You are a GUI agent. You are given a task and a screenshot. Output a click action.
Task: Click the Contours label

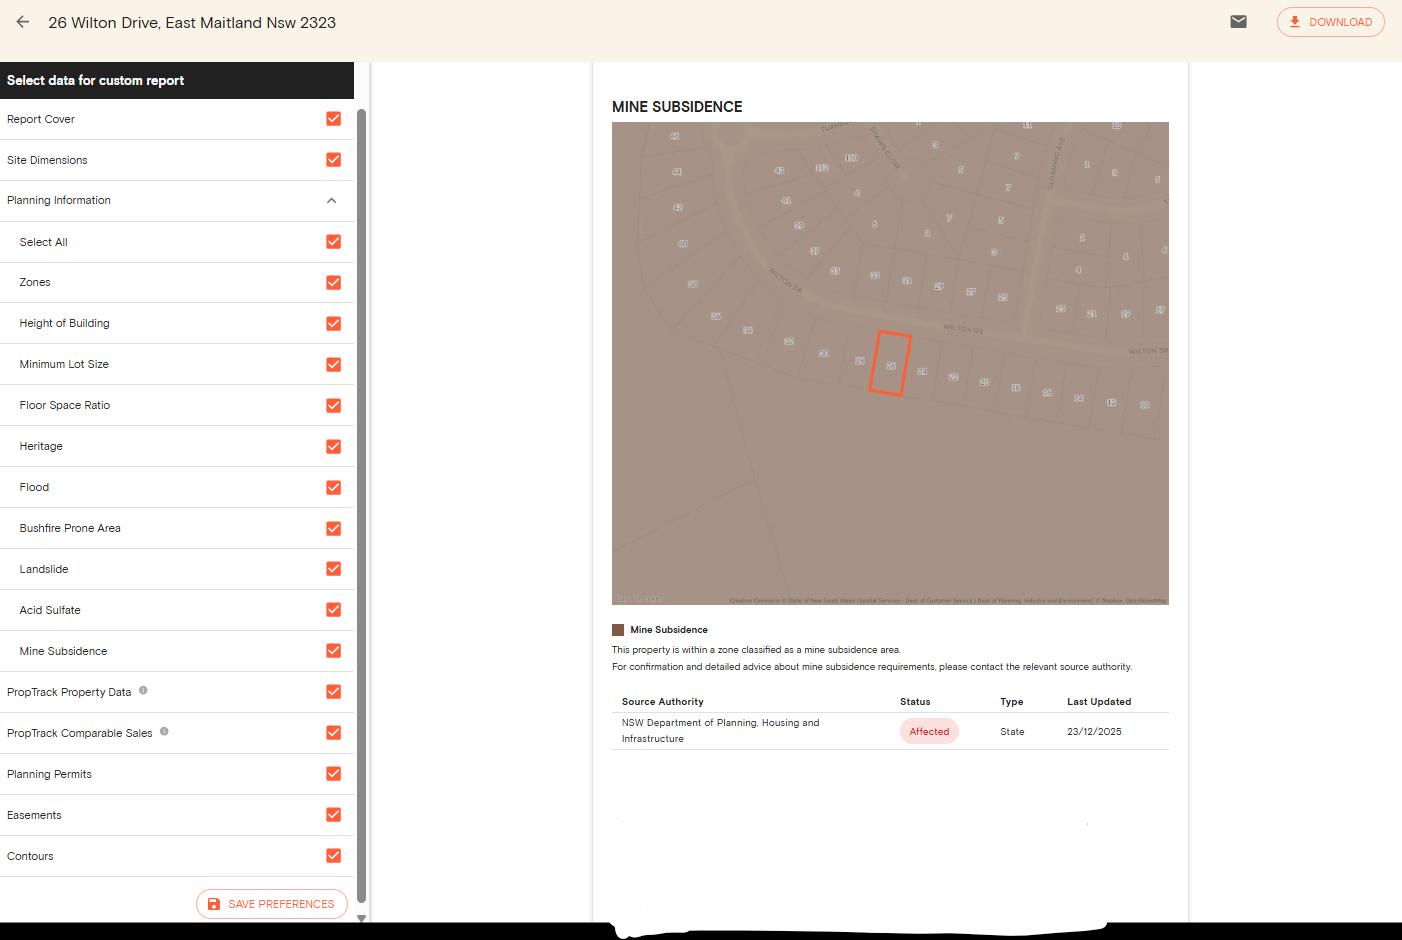click(x=30, y=856)
